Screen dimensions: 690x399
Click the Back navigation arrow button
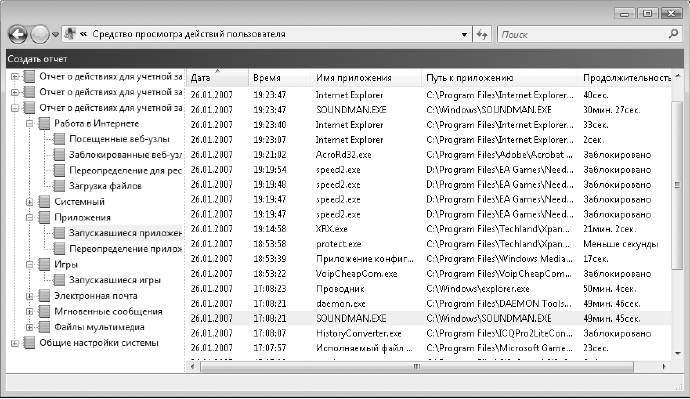(18, 34)
